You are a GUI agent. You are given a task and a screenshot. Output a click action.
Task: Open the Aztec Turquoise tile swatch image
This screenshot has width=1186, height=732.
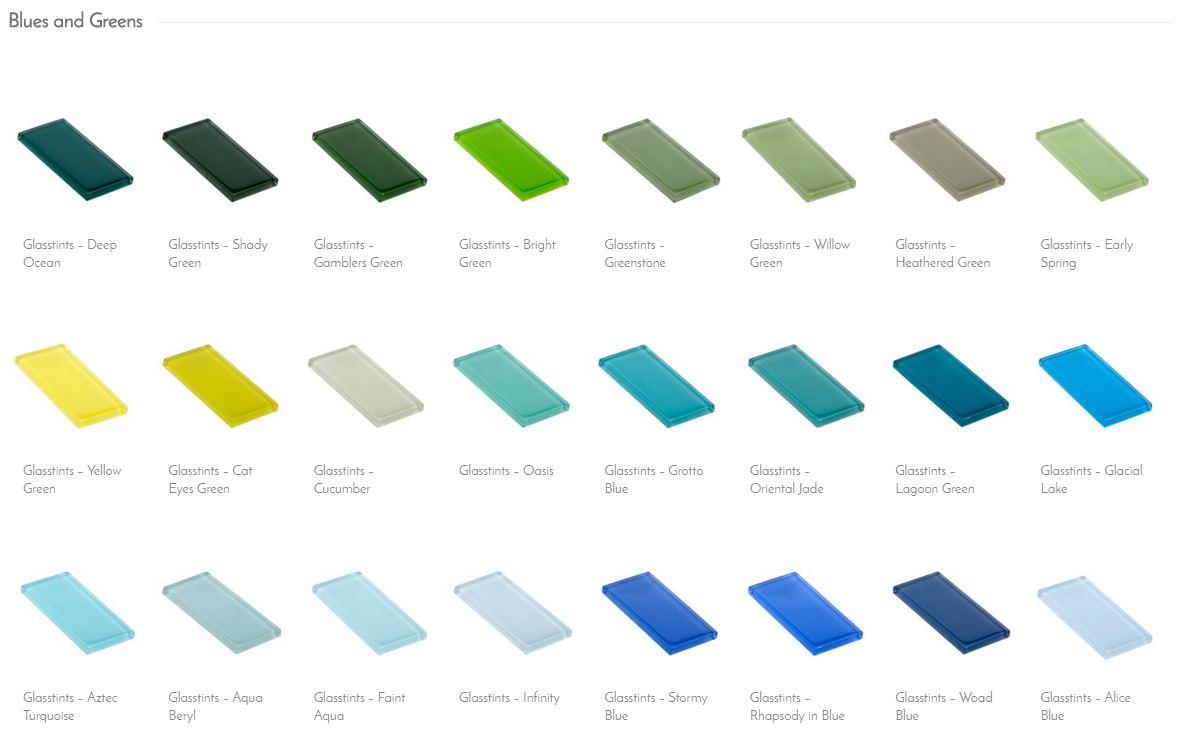77,613
